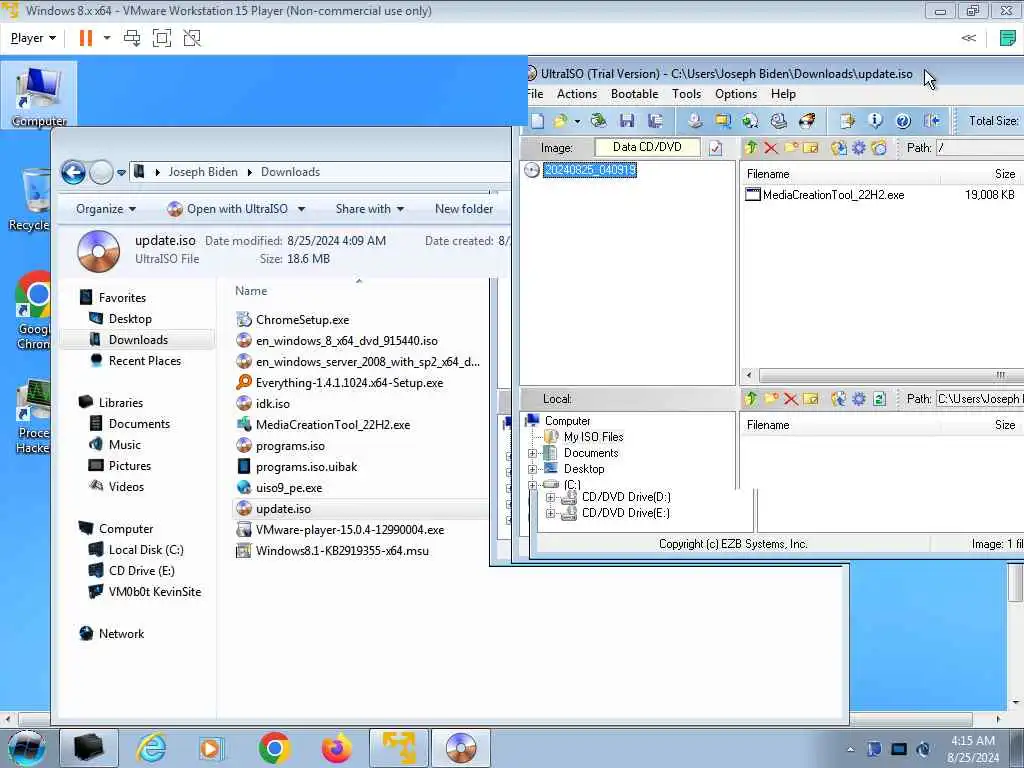1024x768 pixels.
Task: Click the Local Path field in UltraISO
Action: tap(980, 398)
